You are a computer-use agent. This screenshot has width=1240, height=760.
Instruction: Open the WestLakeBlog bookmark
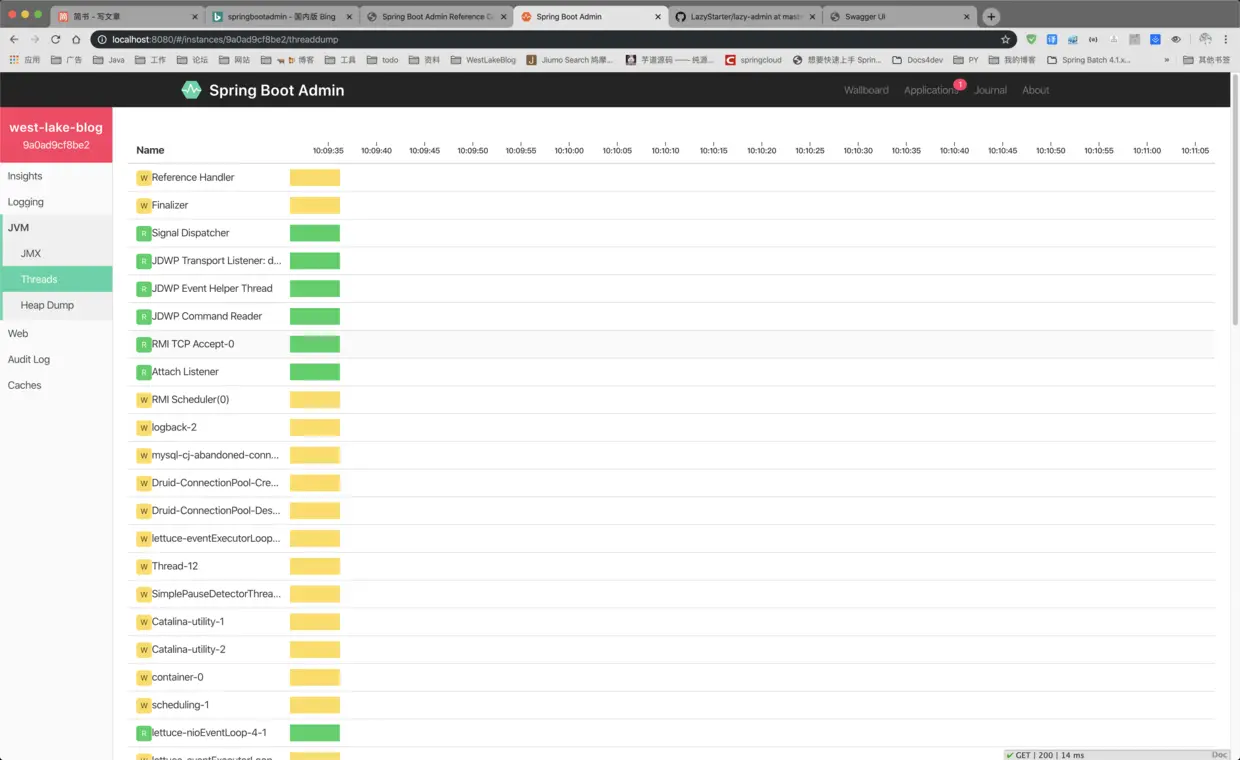[x=483, y=60]
